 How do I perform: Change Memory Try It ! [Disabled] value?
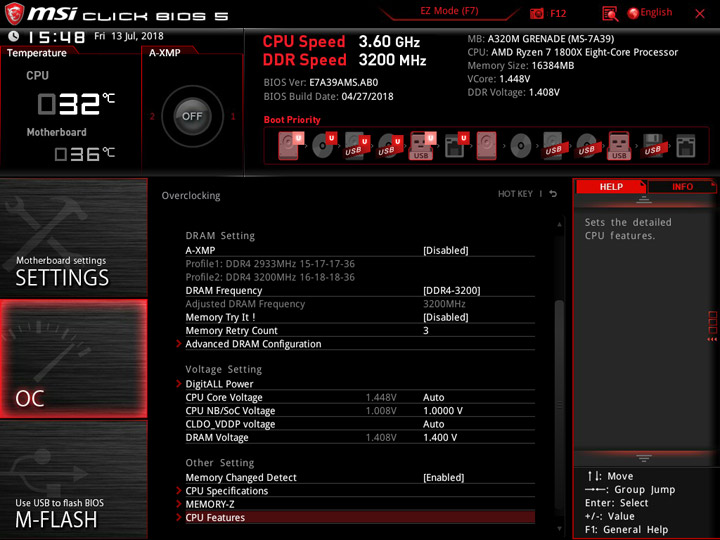point(445,317)
